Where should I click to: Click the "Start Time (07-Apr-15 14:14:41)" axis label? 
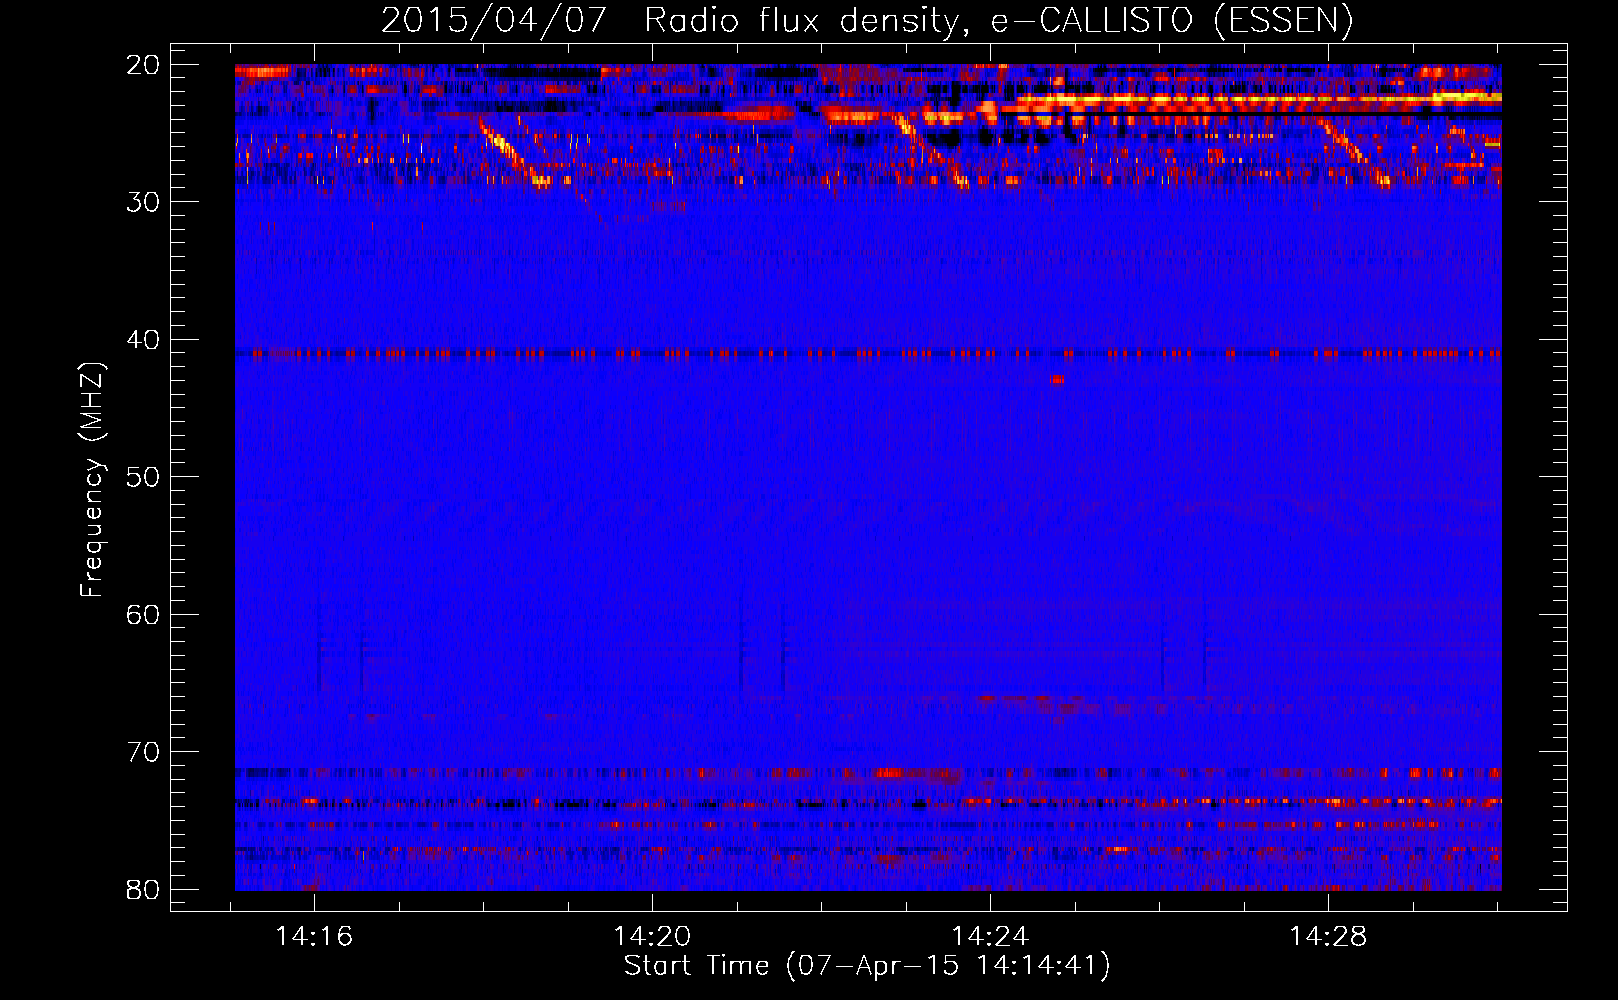[867, 966]
